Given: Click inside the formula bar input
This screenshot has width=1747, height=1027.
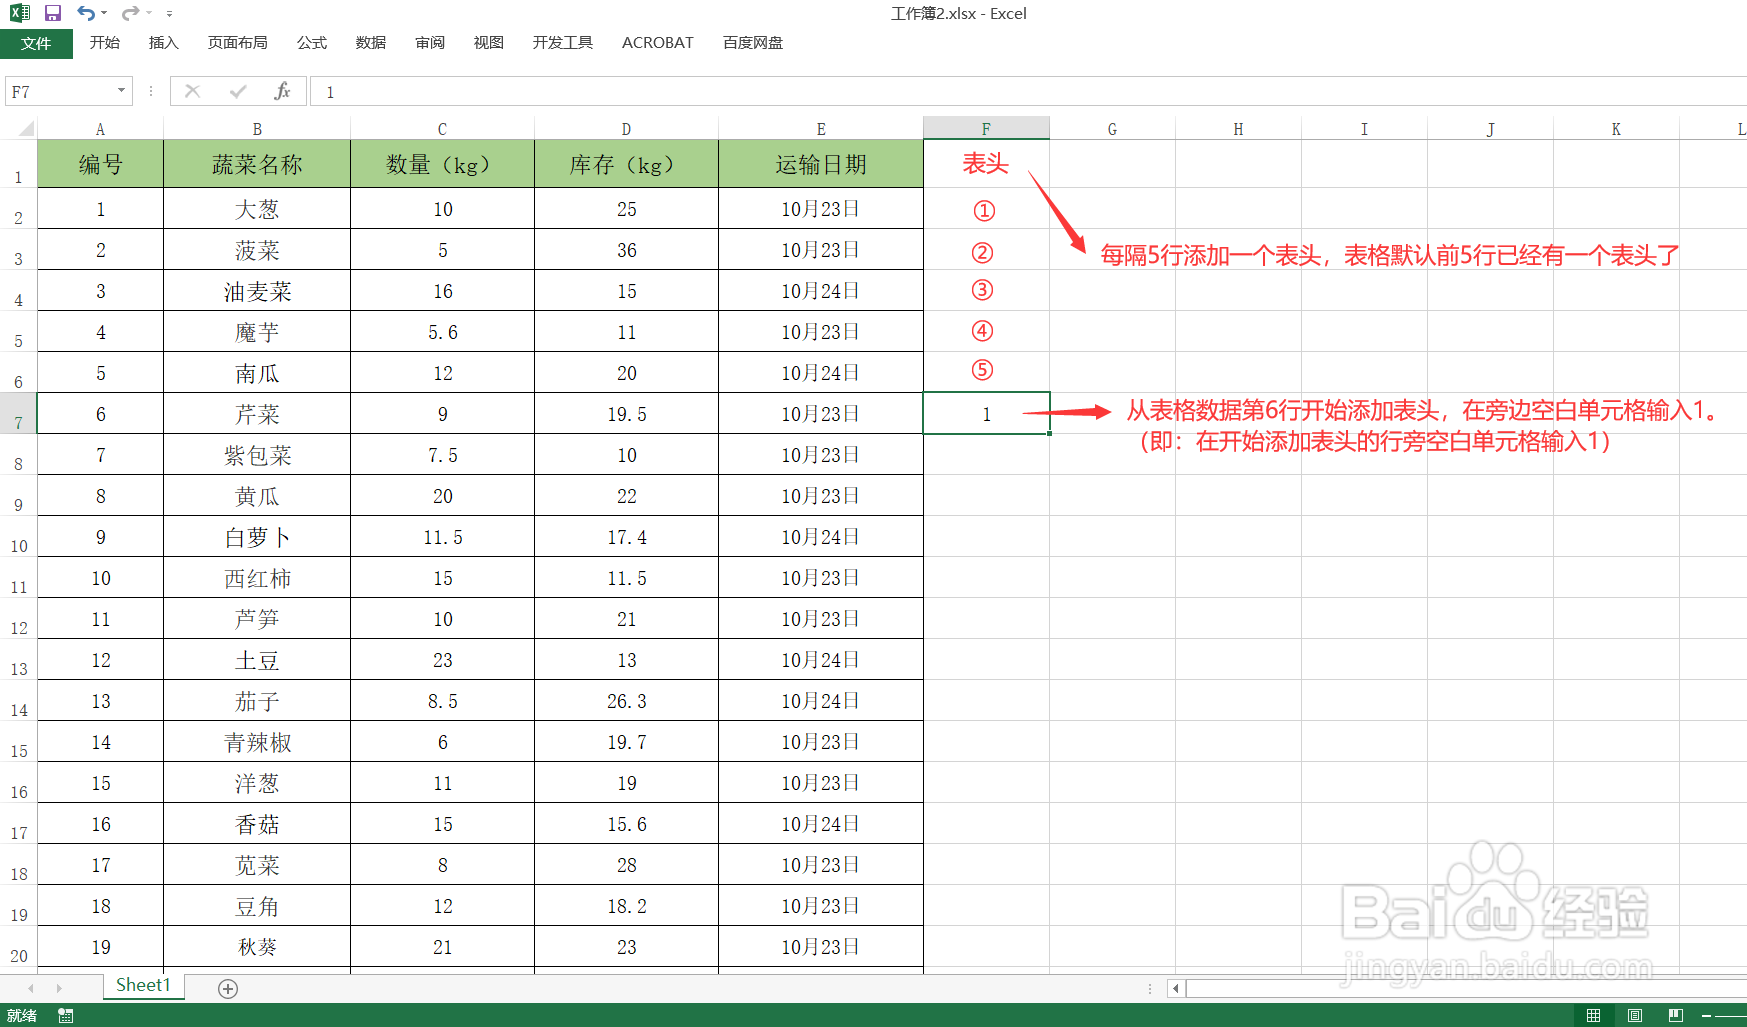Looking at the screenshot, I should click(1028, 91).
